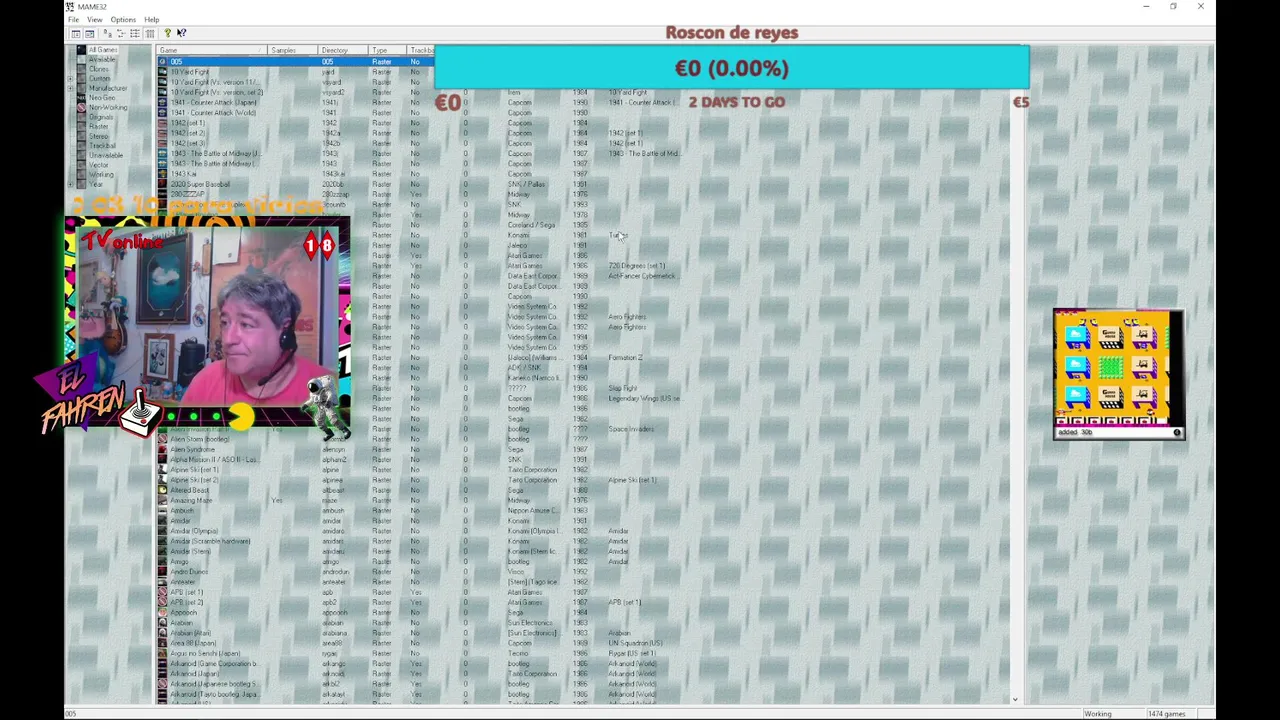Open the Help menu
Image resolution: width=1280 pixels, height=720 pixels.
pyautogui.click(x=151, y=20)
